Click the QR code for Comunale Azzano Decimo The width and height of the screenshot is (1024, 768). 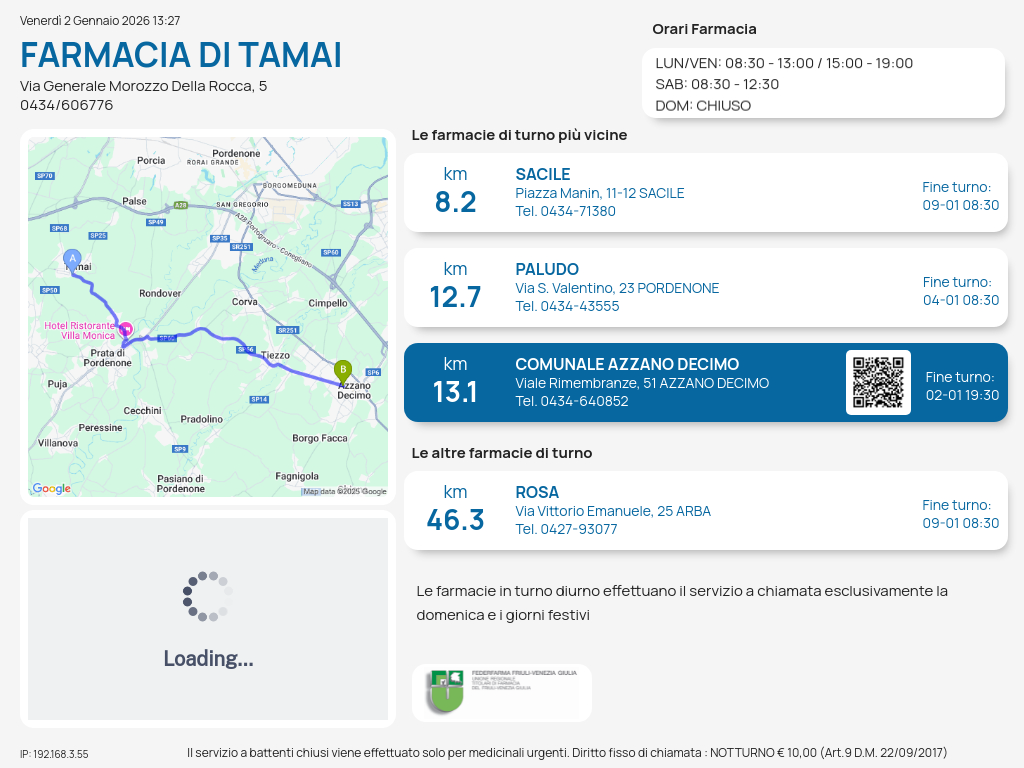point(878,382)
